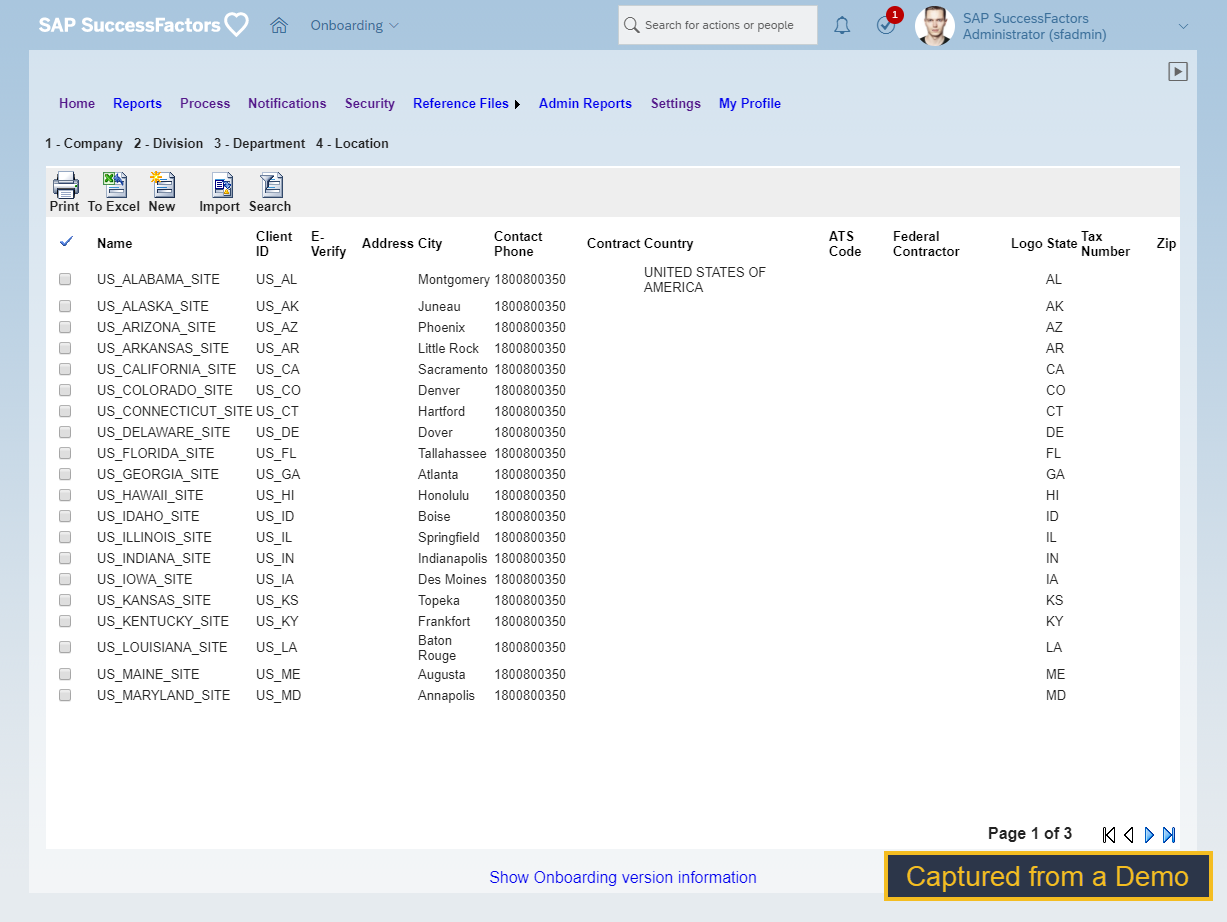Open the notifications bell
The image size is (1227, 922).
pos(842,25)
